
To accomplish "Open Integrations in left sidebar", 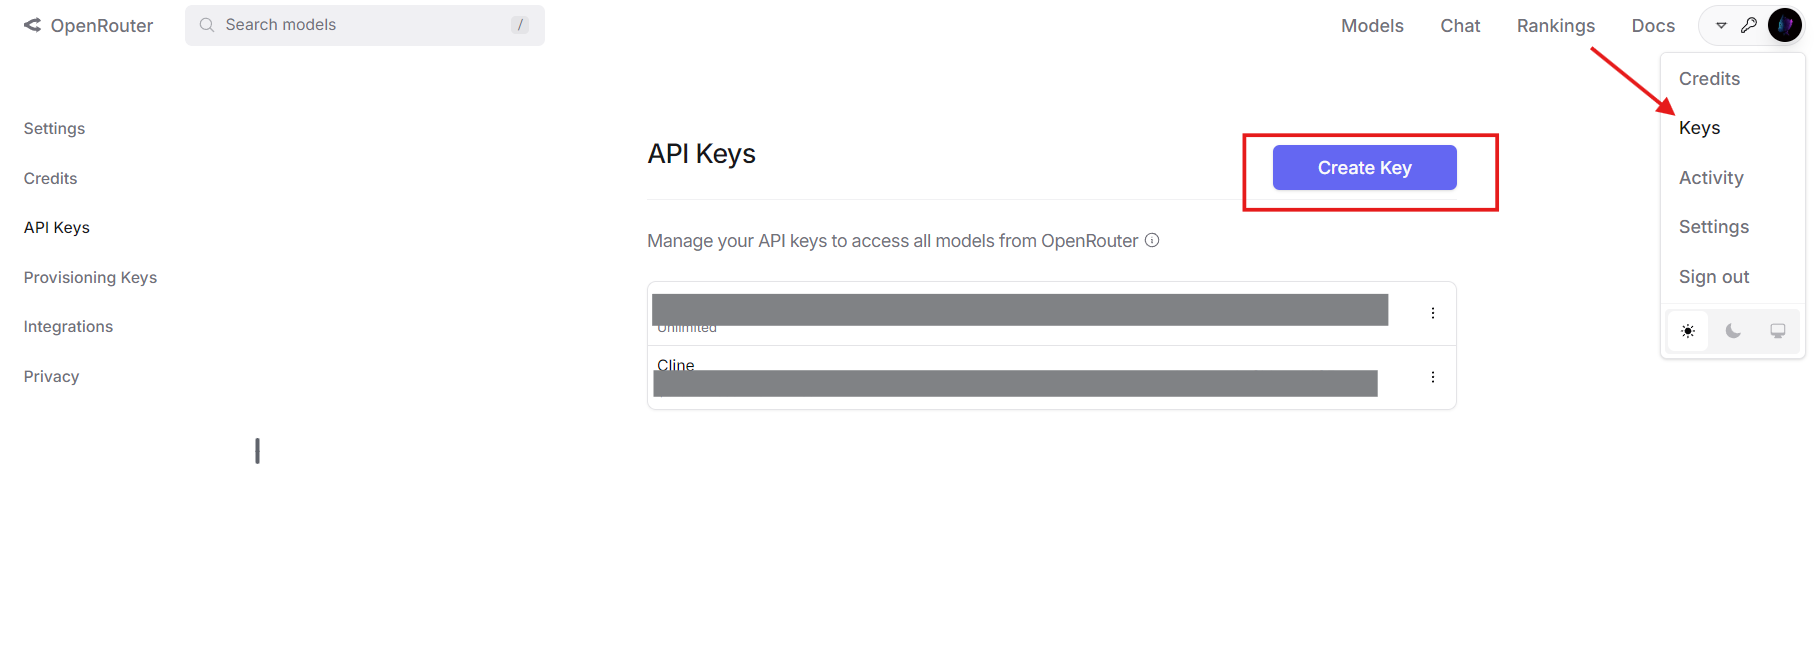I will pos(68,327).
